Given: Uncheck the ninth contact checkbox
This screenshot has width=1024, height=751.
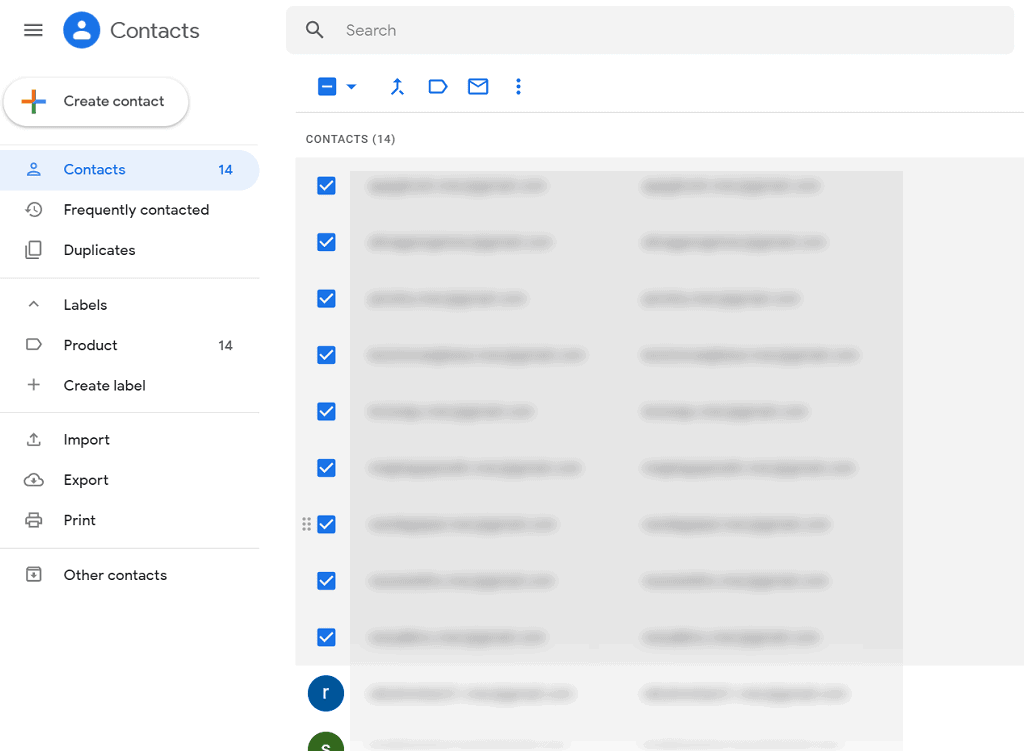Looking at the screenshot, I should pyautogui.click(x=326, y=637).
